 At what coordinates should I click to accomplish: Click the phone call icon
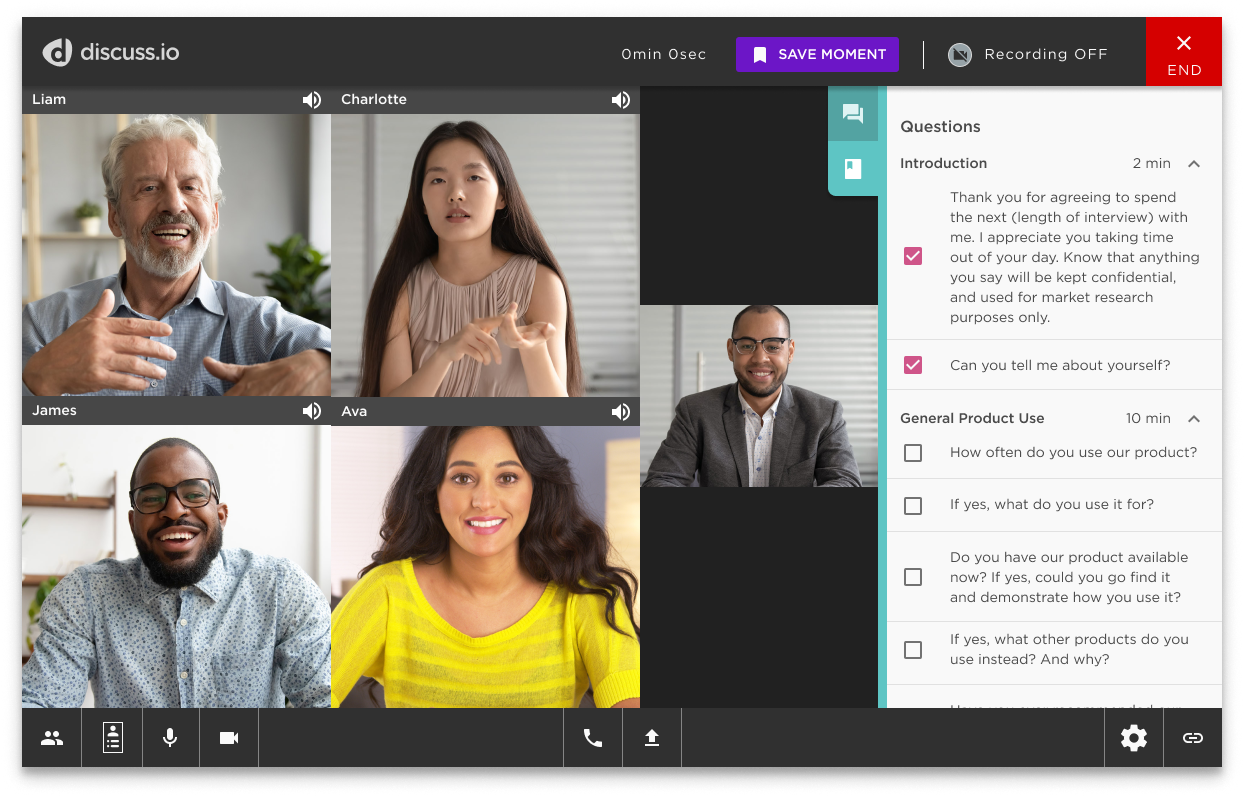click(x=593, y=738)
